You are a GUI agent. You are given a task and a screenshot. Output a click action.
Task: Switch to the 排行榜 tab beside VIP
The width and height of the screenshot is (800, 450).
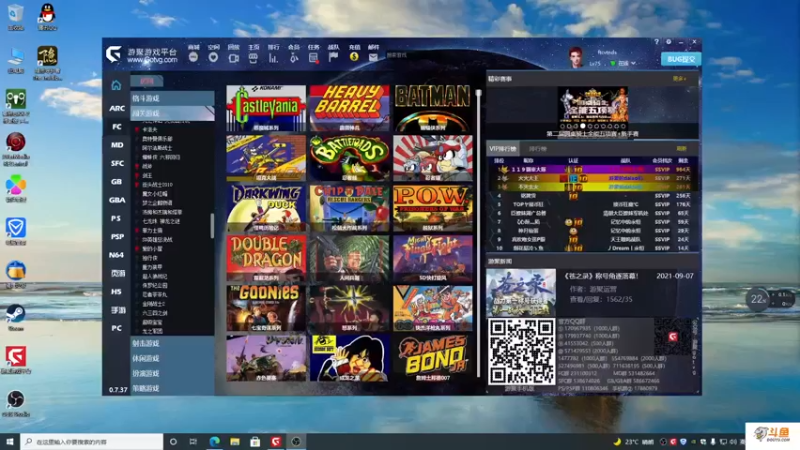[537, 149]
